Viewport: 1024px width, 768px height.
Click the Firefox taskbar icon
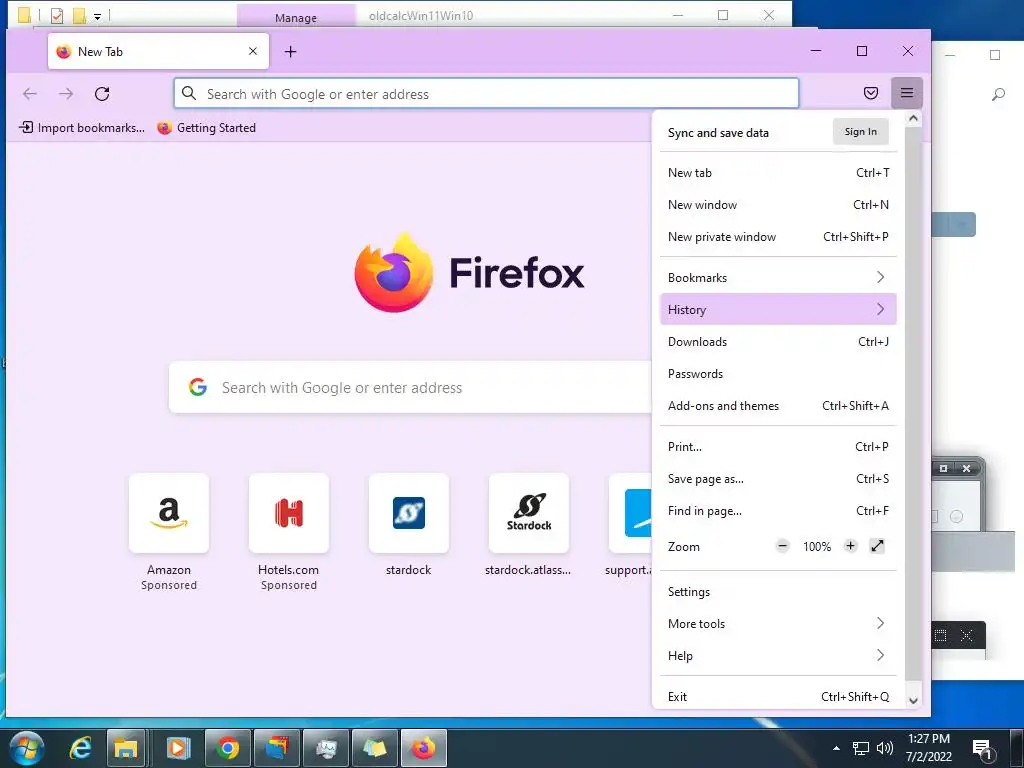tap(423, 748)
